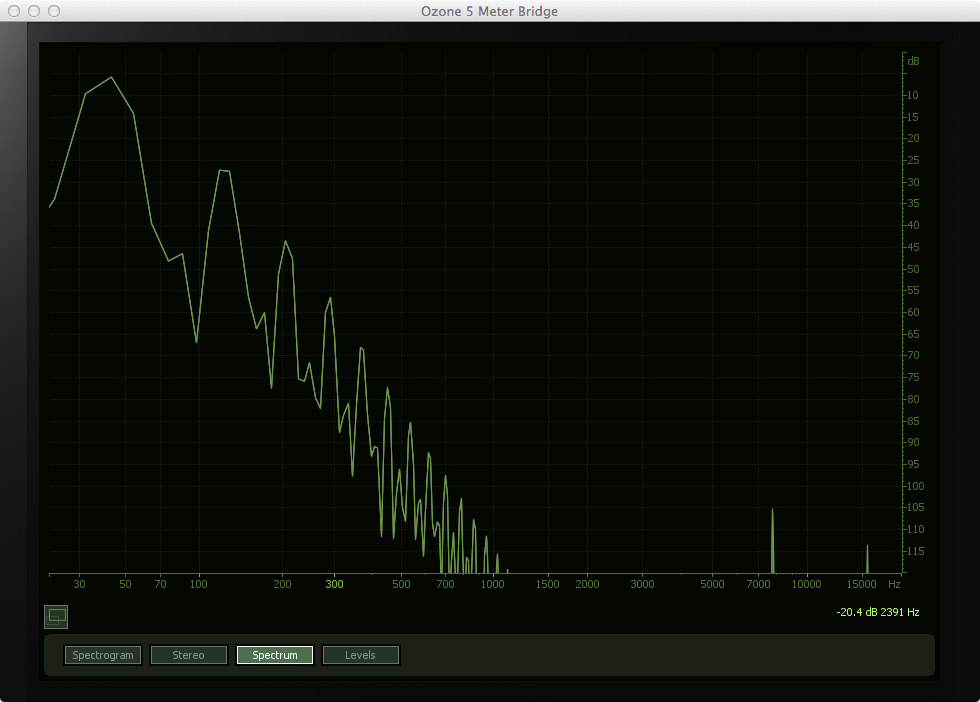This screenshot has width=980, height=702.
Task: Click the spectrum spike near 15000 Hz
Action: click(x=867, y=559)
